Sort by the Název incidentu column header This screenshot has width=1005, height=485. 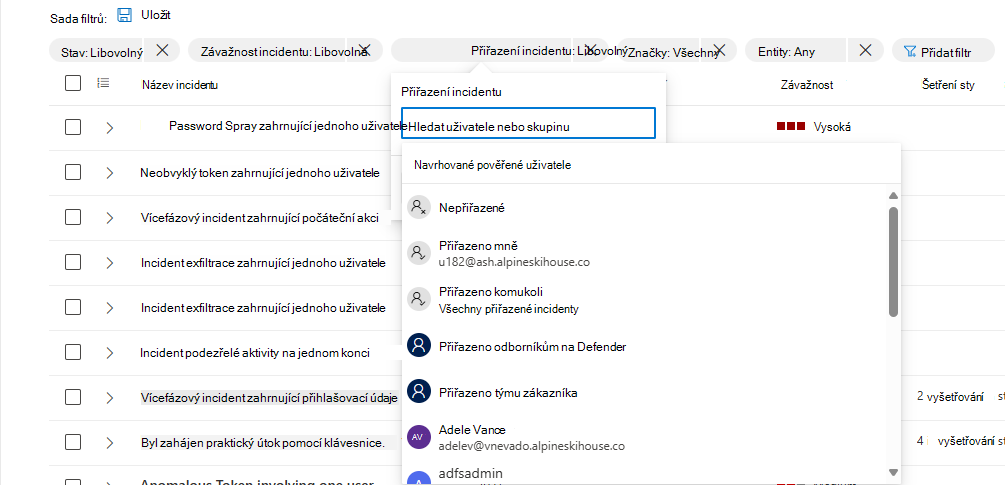180,85
